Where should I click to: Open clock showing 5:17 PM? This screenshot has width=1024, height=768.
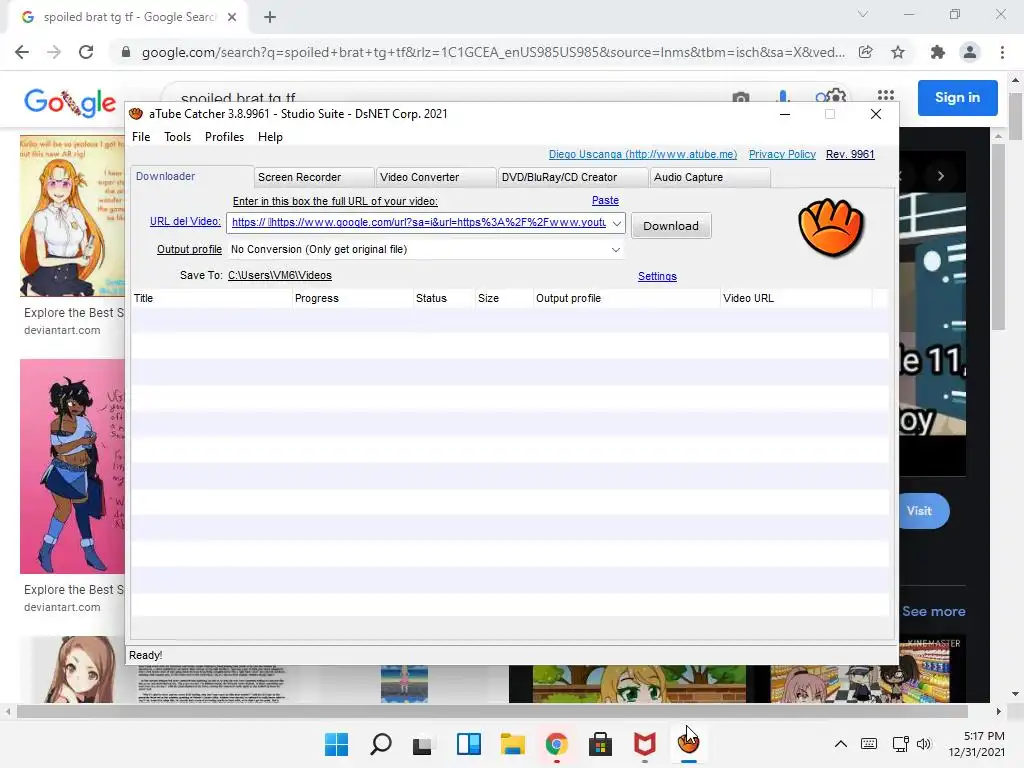977,744
